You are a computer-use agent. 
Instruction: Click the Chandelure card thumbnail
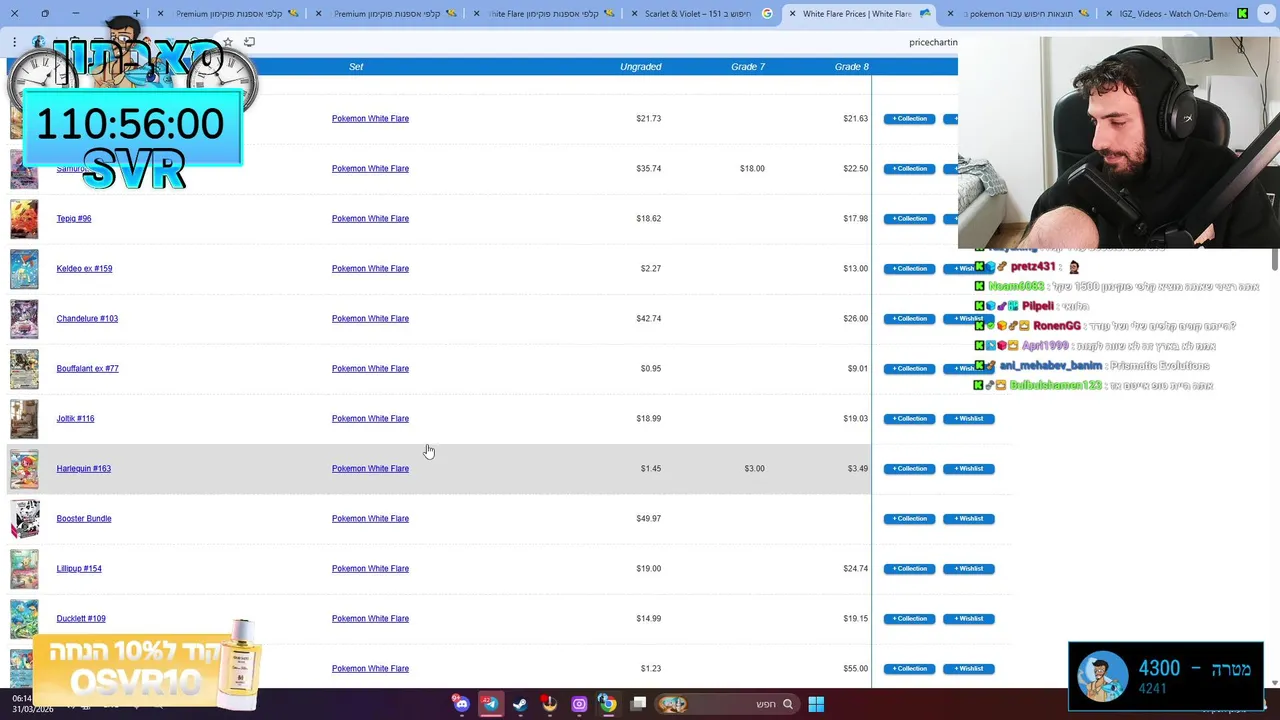pyautogui.click(x=24, y=319)
